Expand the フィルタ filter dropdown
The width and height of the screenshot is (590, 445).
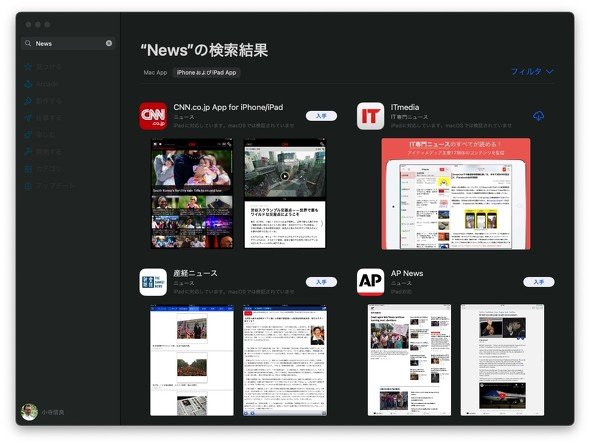click(x=532, y=71)
